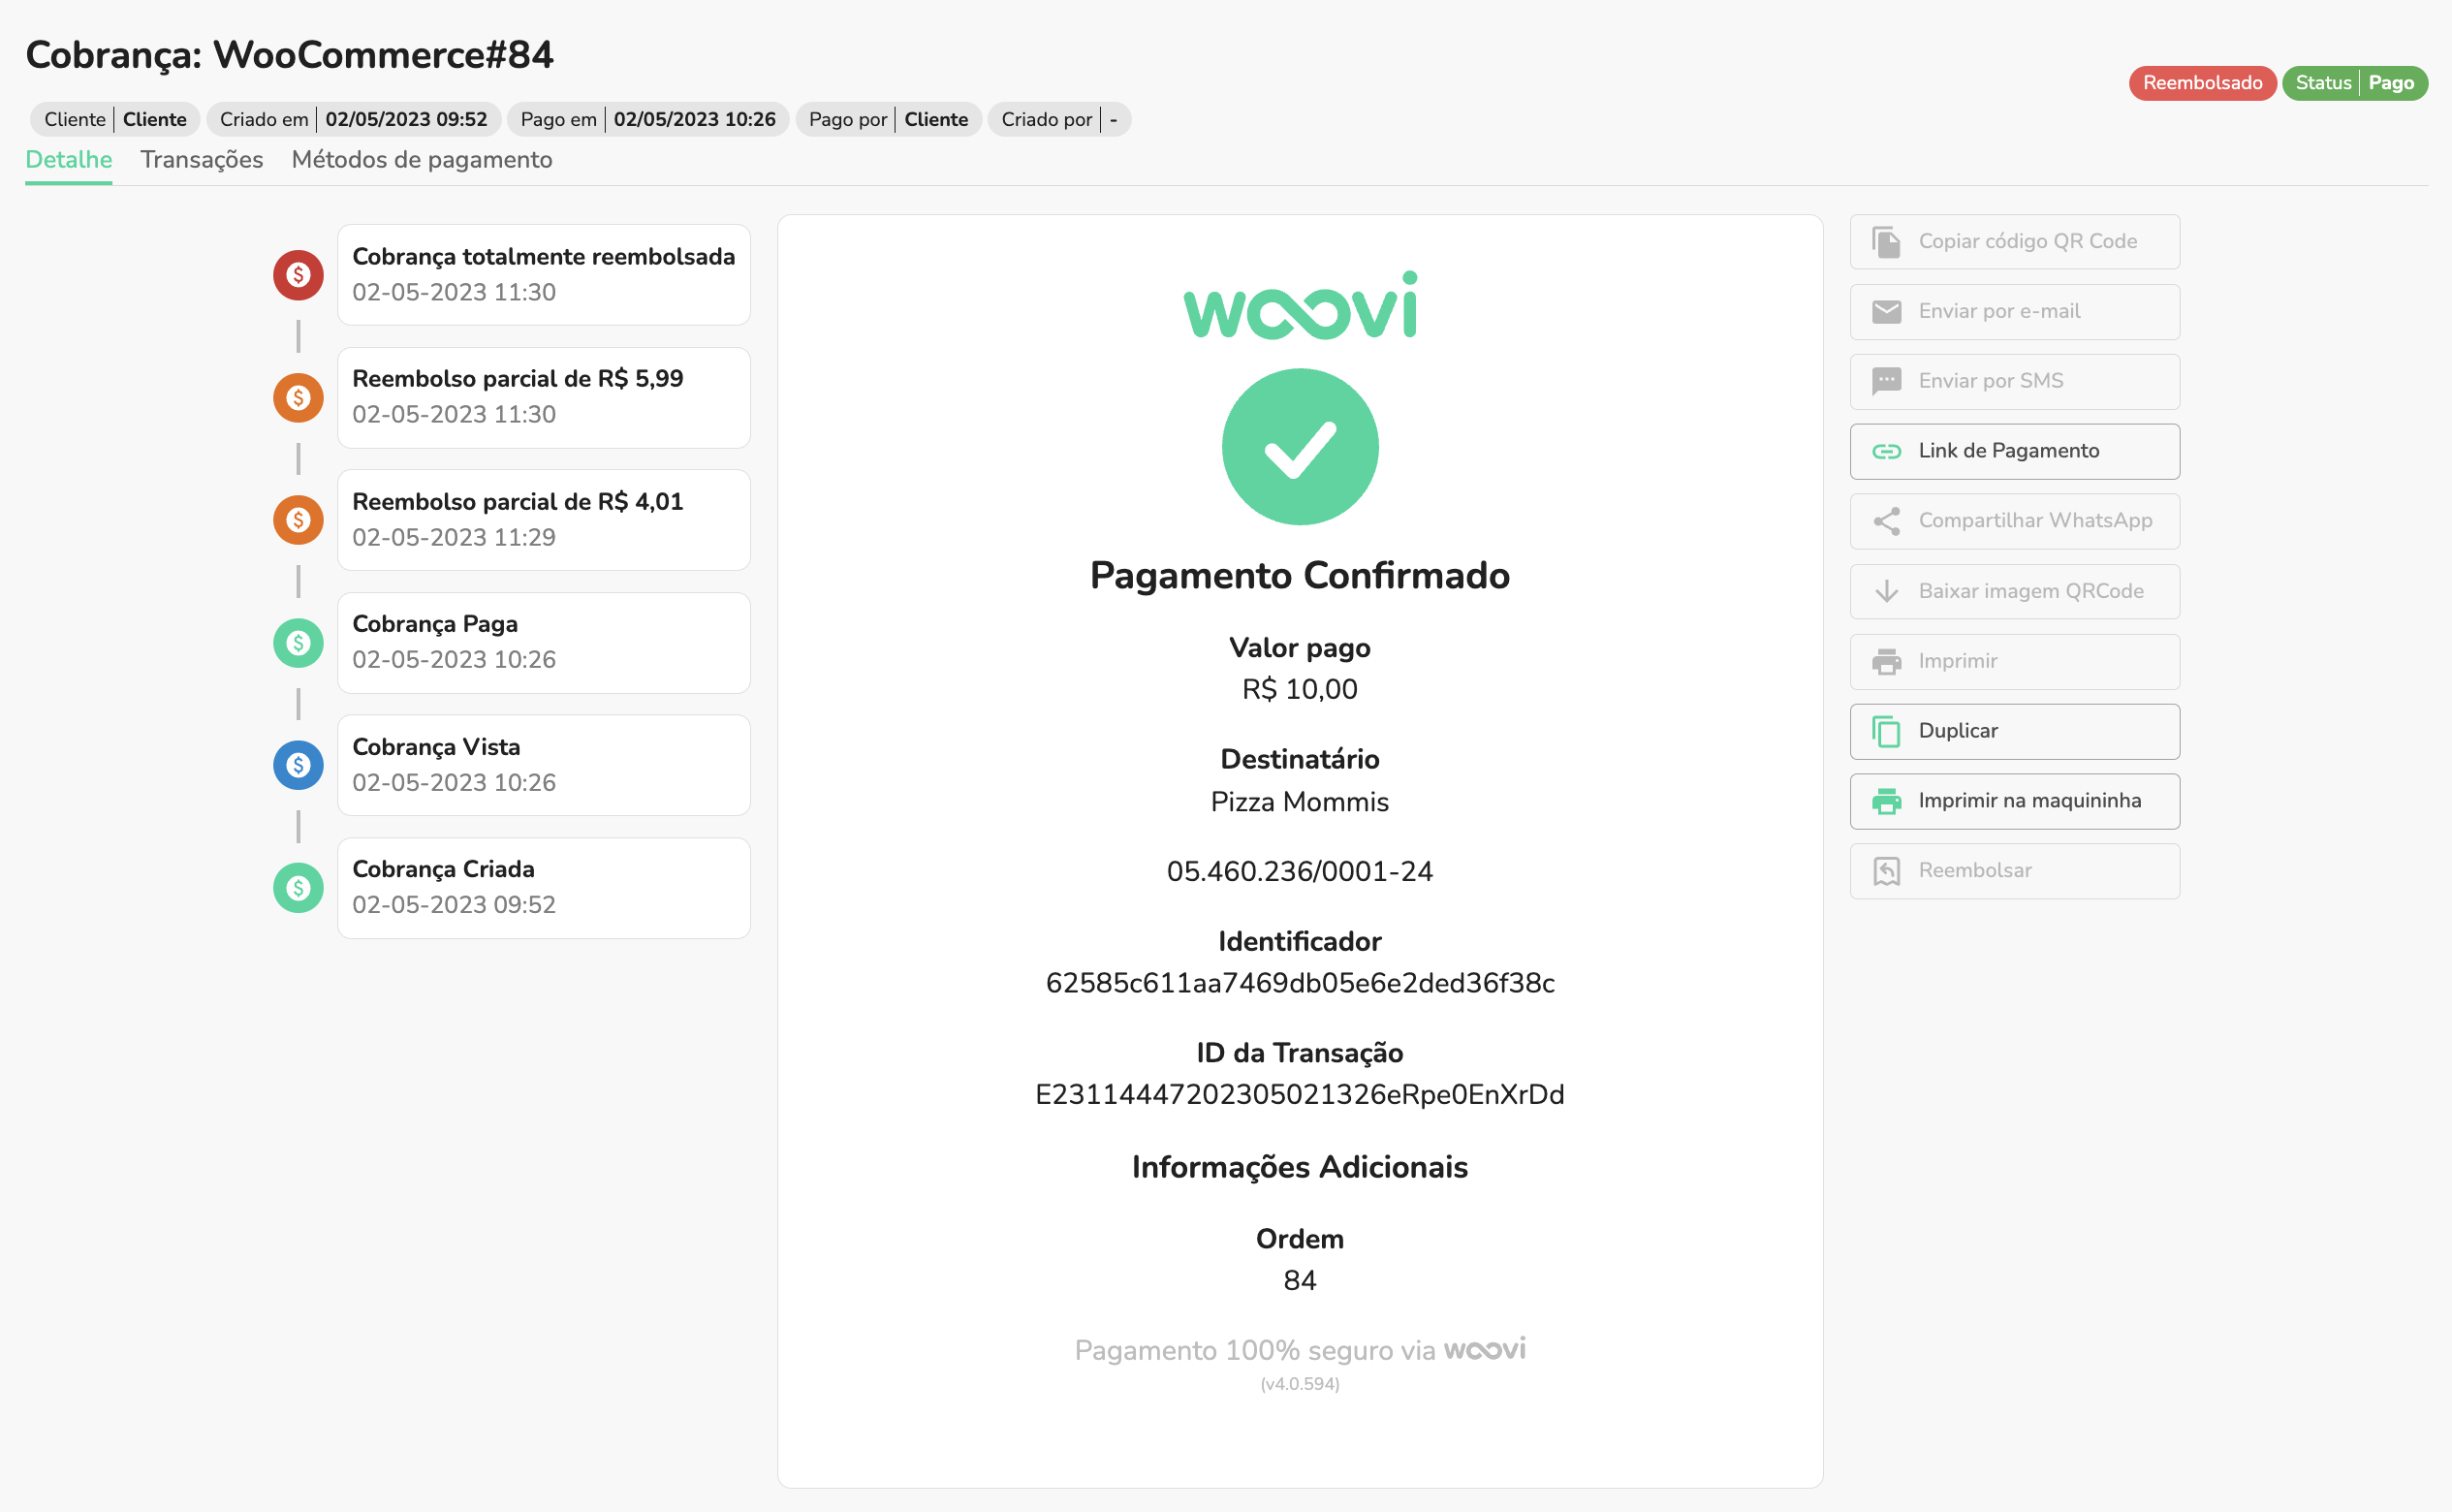This screenshot has width=2452, height=1512.
Task: Click the green maquininha printer icon
Action: point(1886,801)
